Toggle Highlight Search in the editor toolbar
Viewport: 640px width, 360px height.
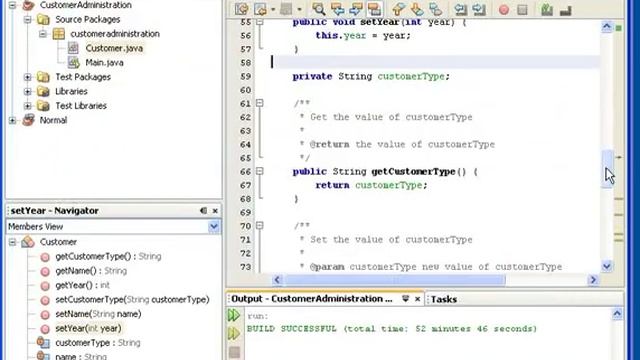click(x=374, y=9)
